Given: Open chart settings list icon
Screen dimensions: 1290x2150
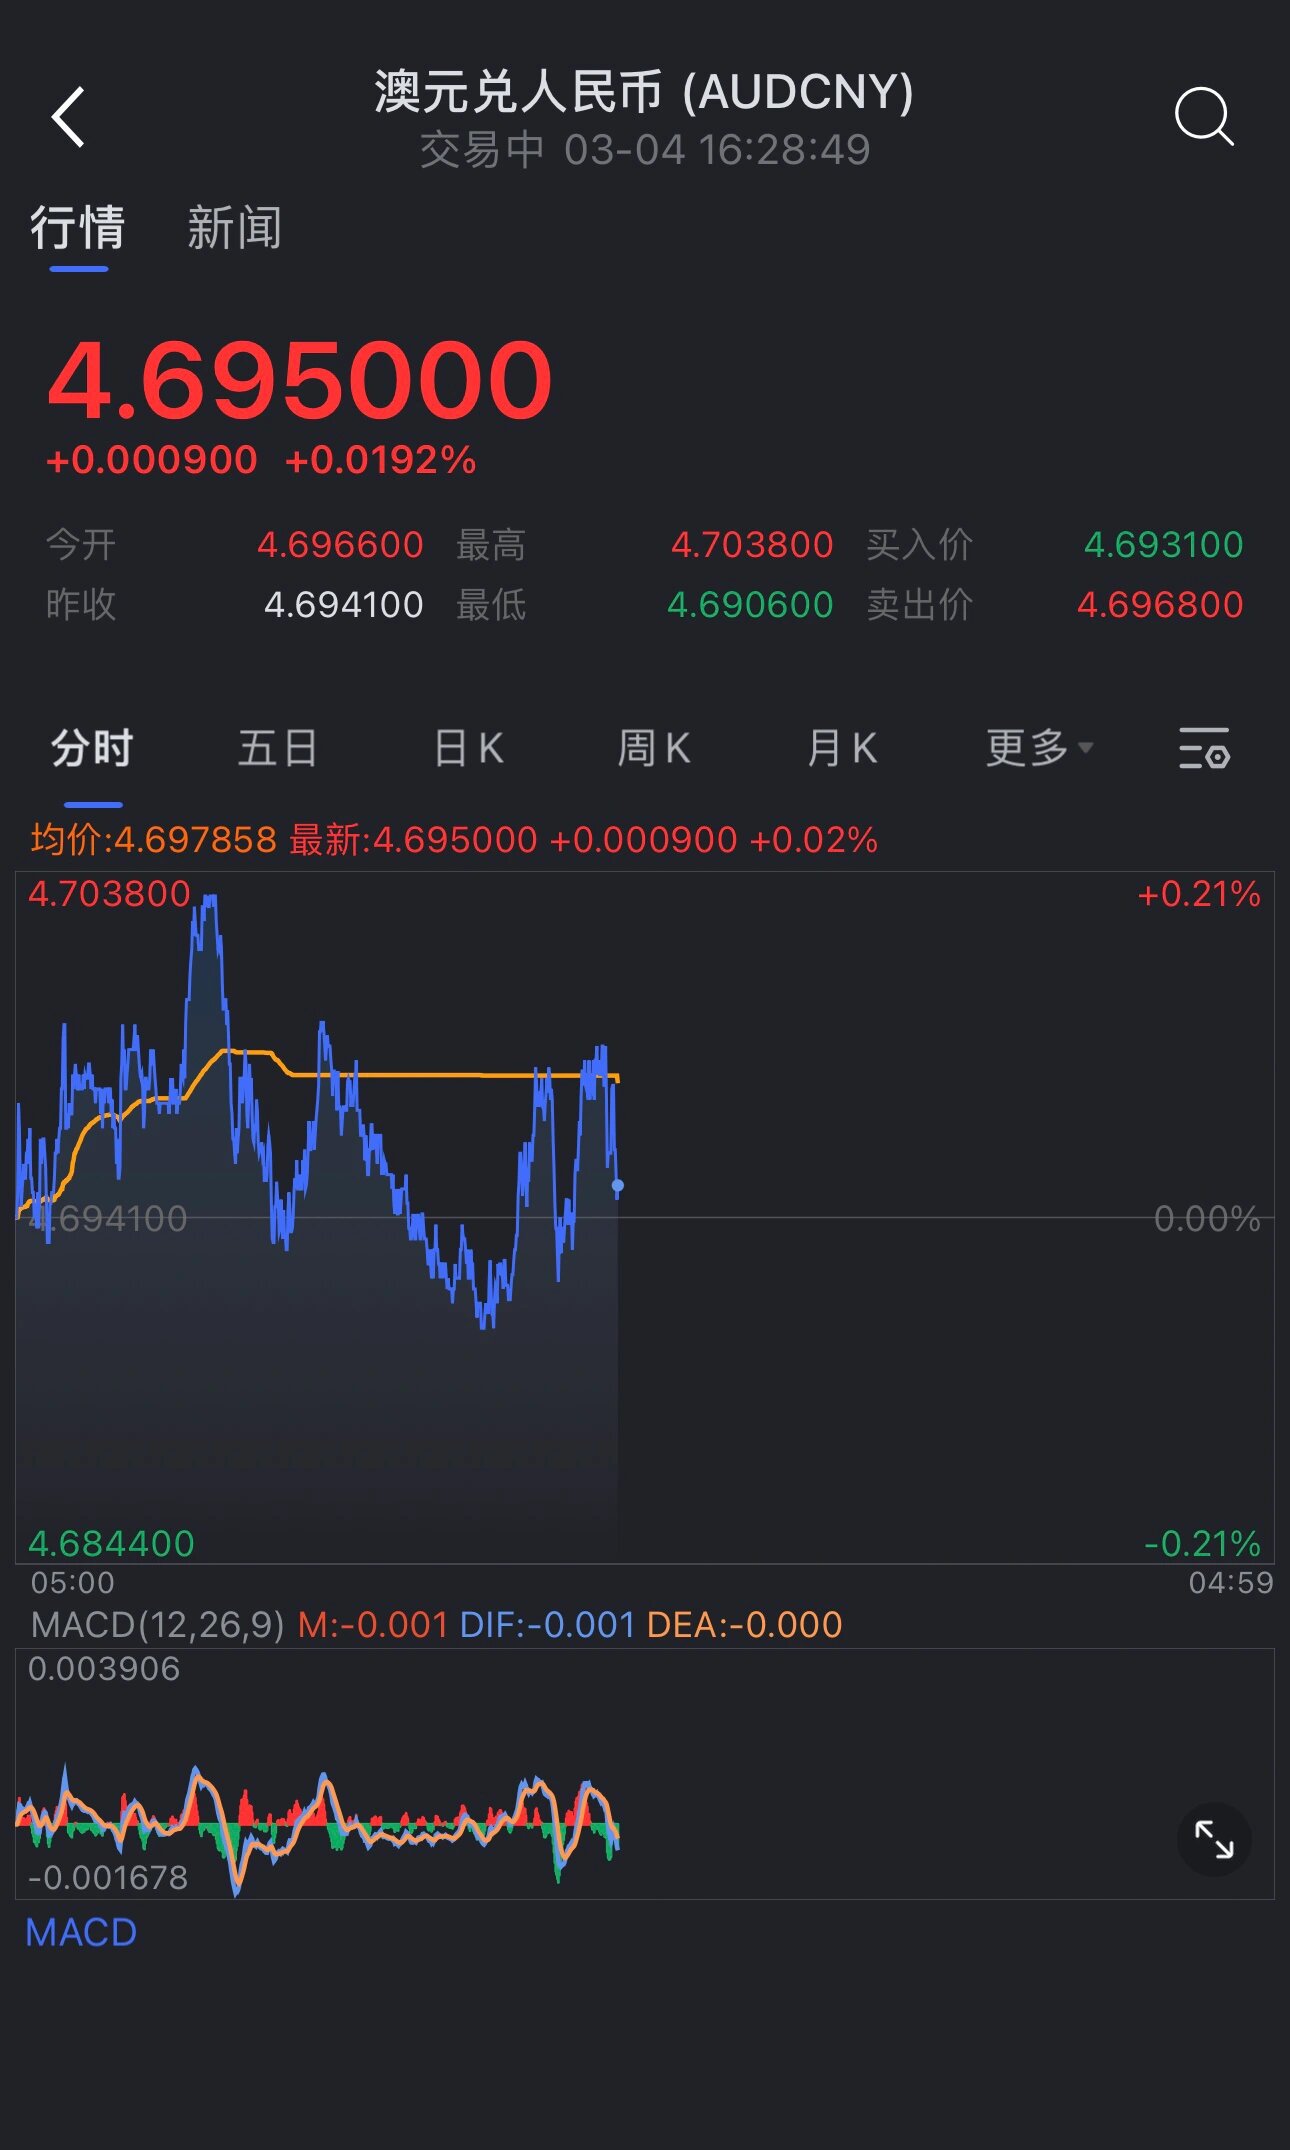Looking at the screenshot, I should coord(1203,748).
